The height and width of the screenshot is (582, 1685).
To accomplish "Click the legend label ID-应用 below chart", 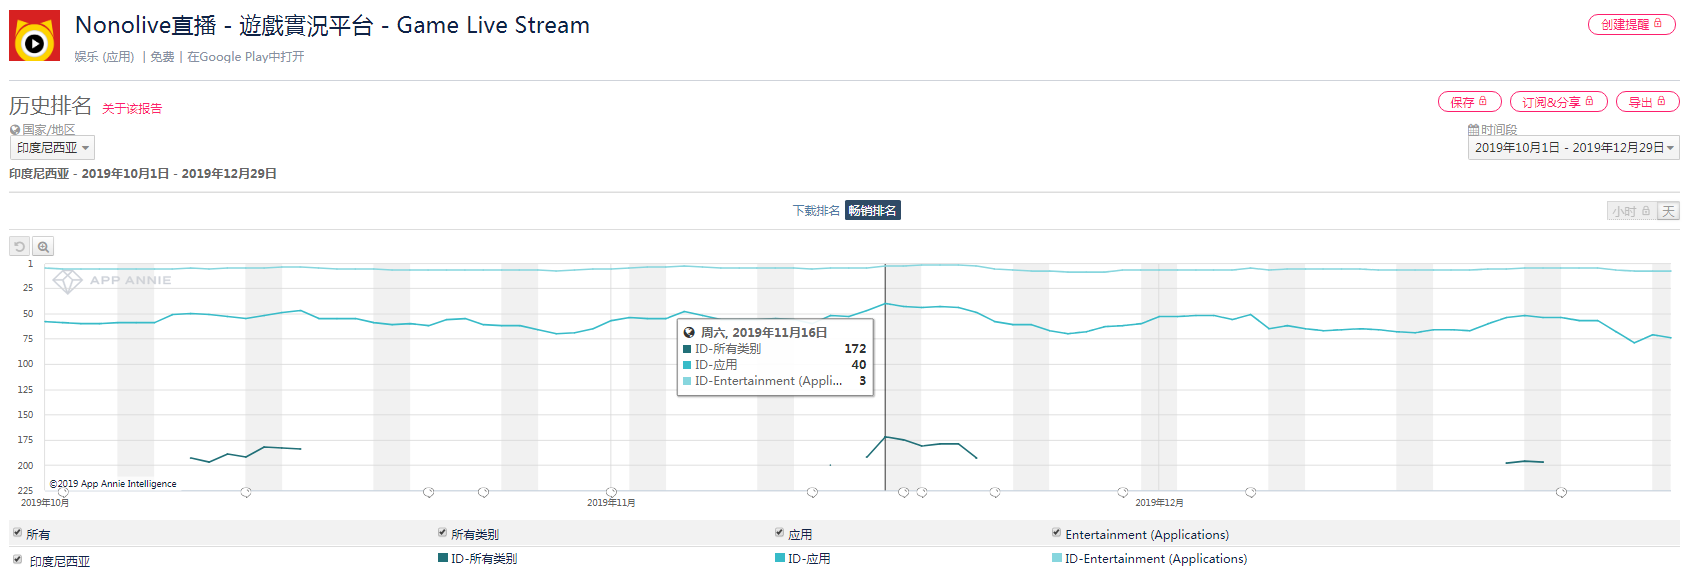I will [809, 559].
